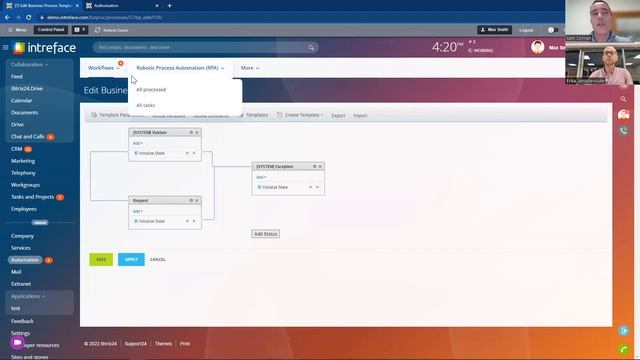
Task: Open Chat and Calls in sidebar
Action: click(x=28, y=136)
